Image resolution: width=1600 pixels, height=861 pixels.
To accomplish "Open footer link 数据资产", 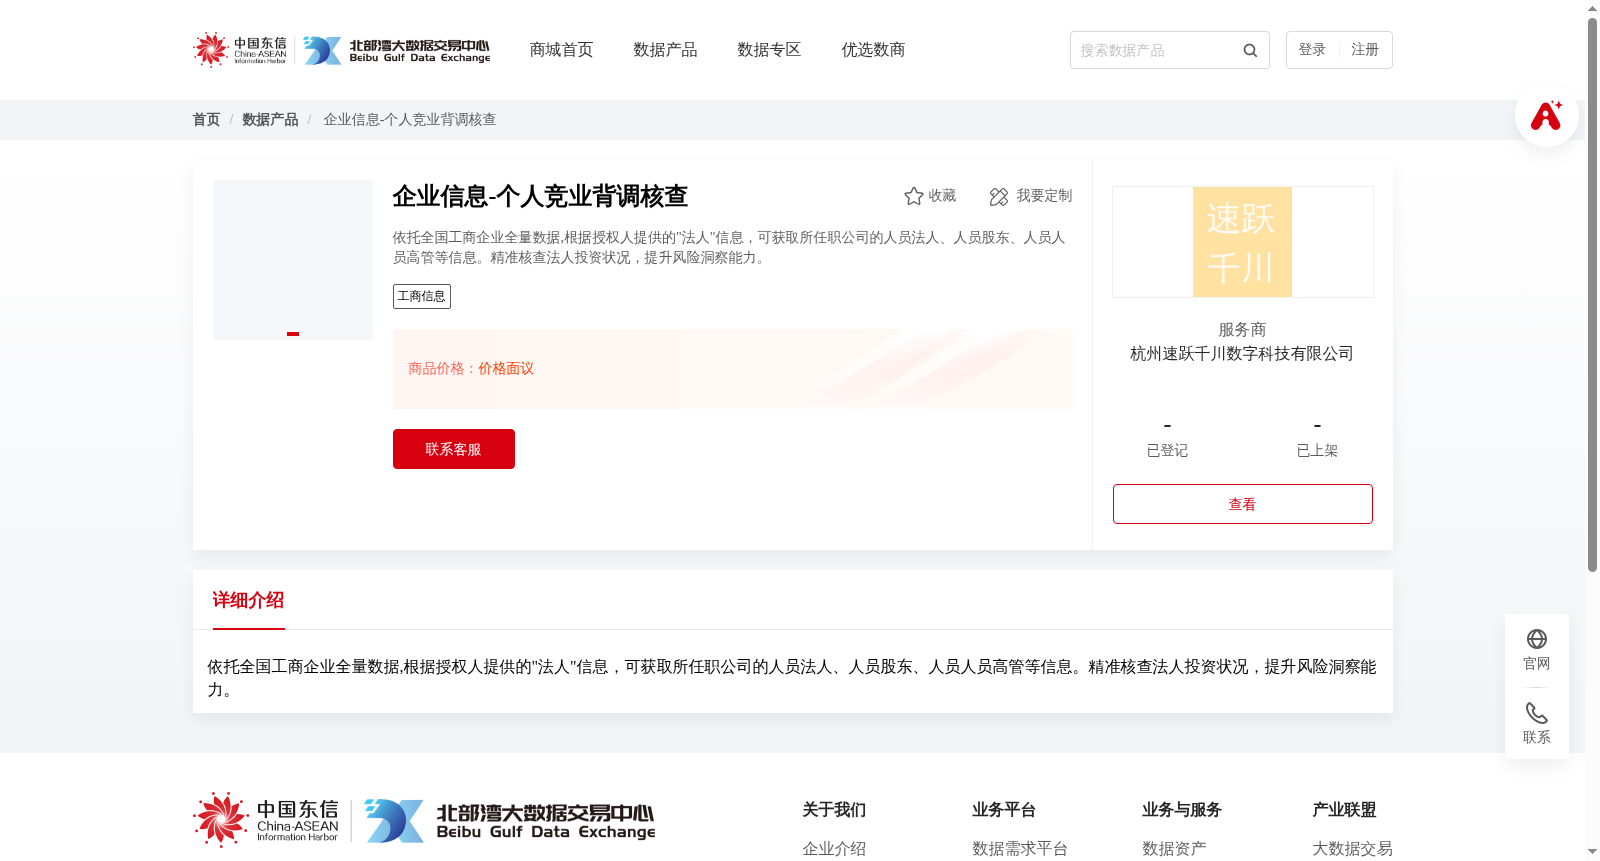I will [x=1174, y=849].
